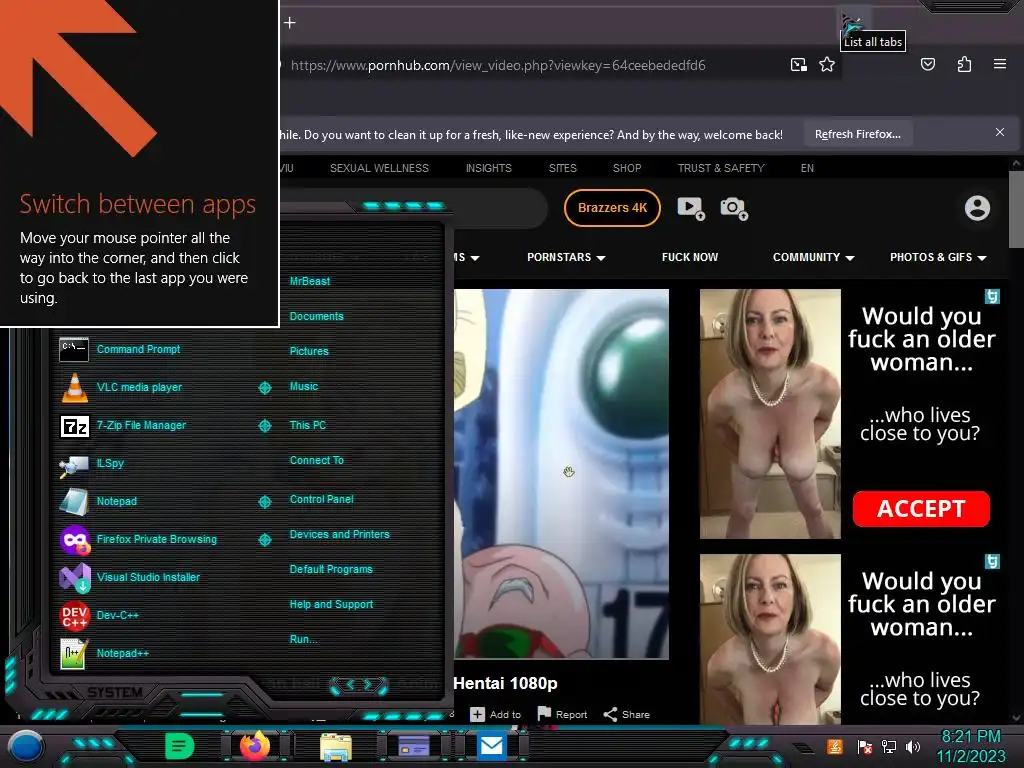
Task: Expand the Notepad jump list arrow
Action: coord(264,502)
